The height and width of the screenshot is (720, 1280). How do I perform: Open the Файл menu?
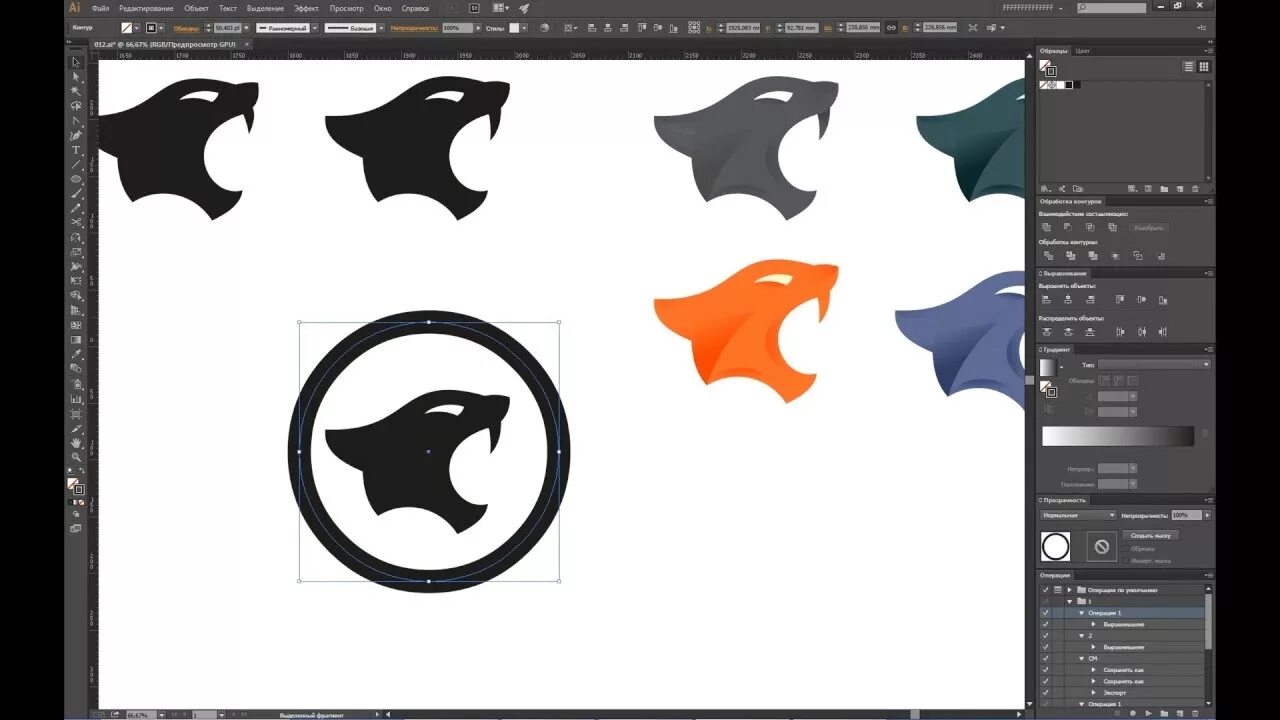(100, 8)
